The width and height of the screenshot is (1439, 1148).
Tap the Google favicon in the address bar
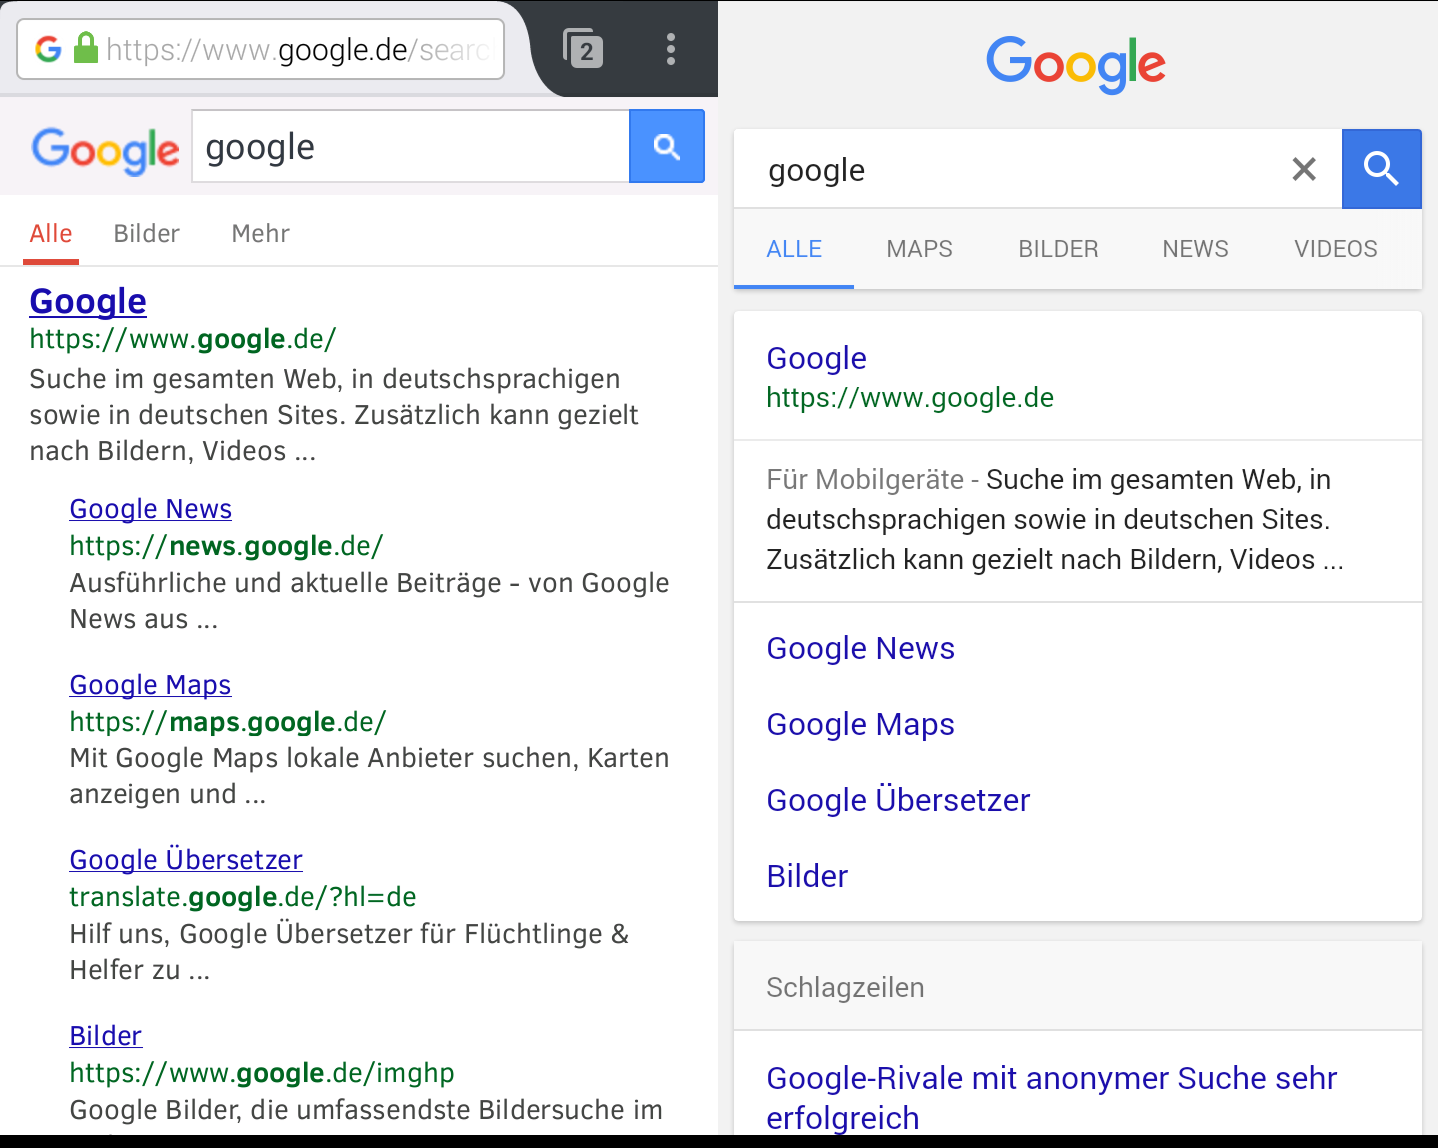click(48, 49)
